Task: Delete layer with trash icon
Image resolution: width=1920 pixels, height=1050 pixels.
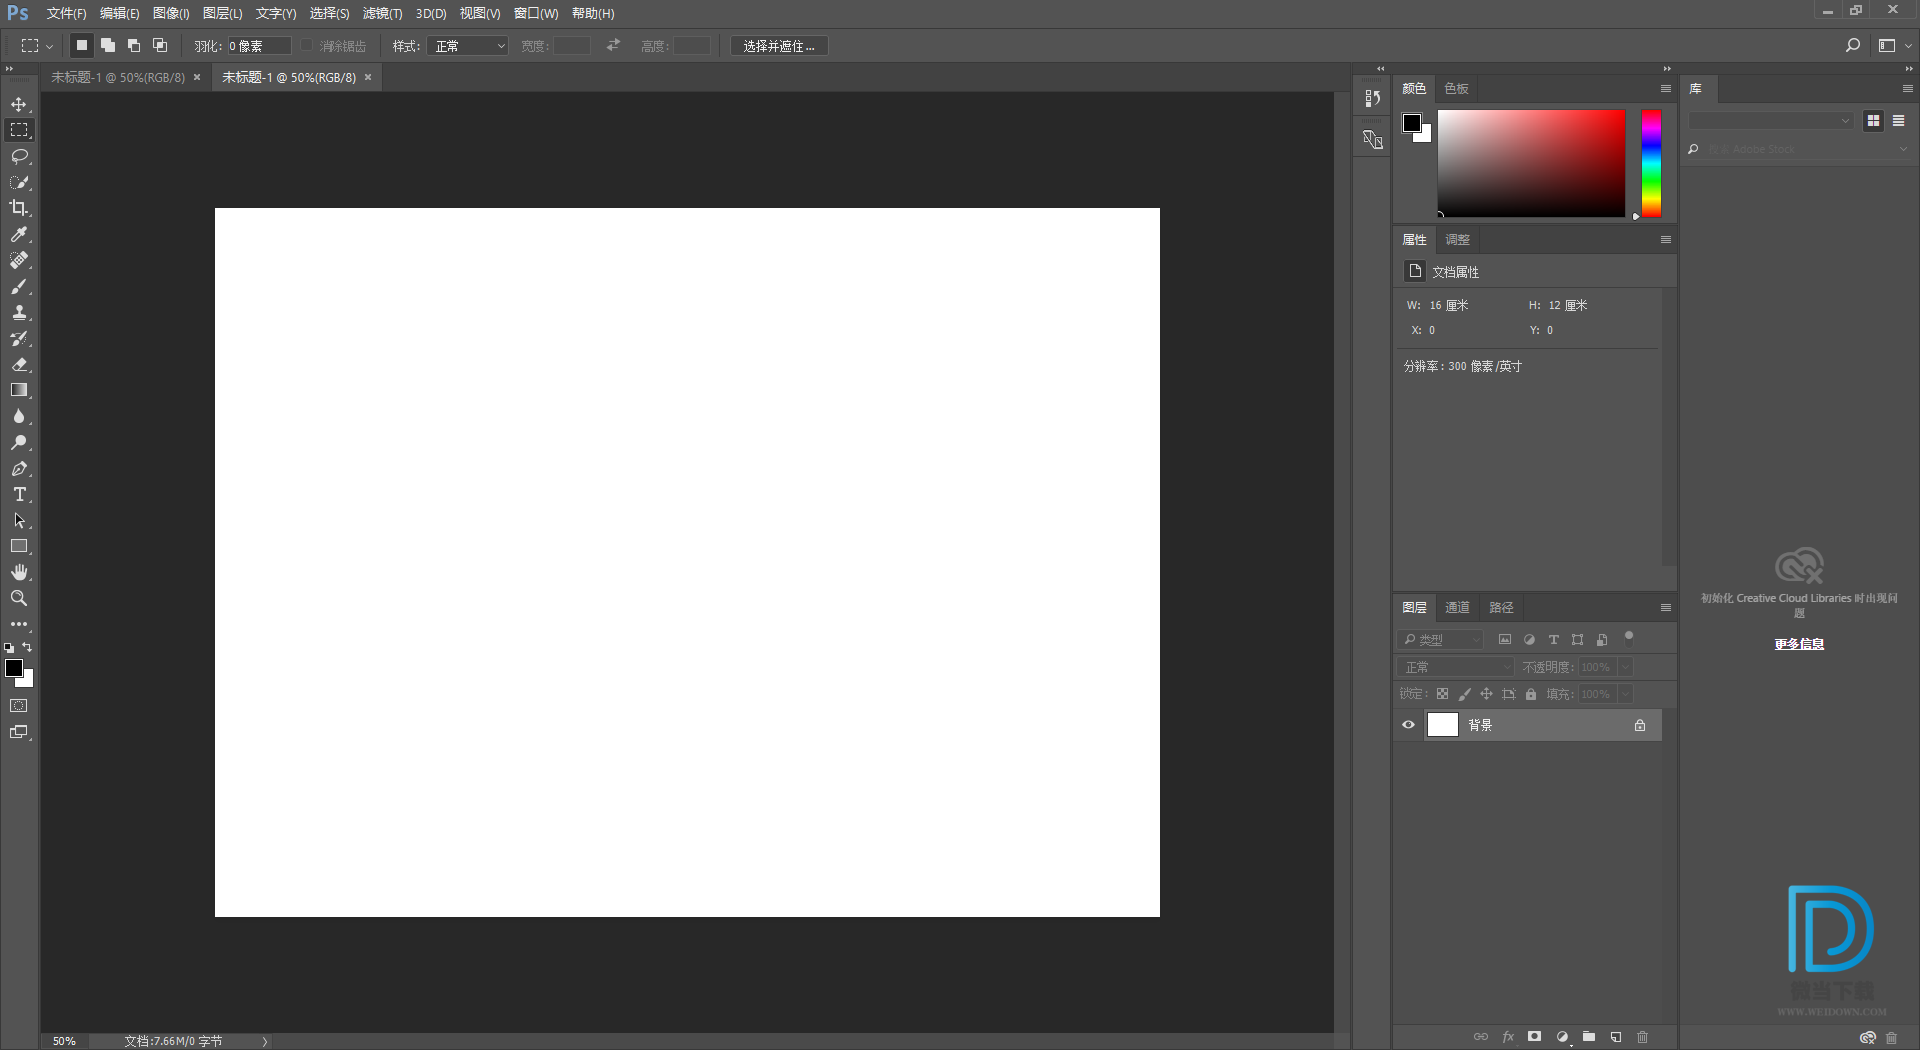Action: (1642, 1037)
